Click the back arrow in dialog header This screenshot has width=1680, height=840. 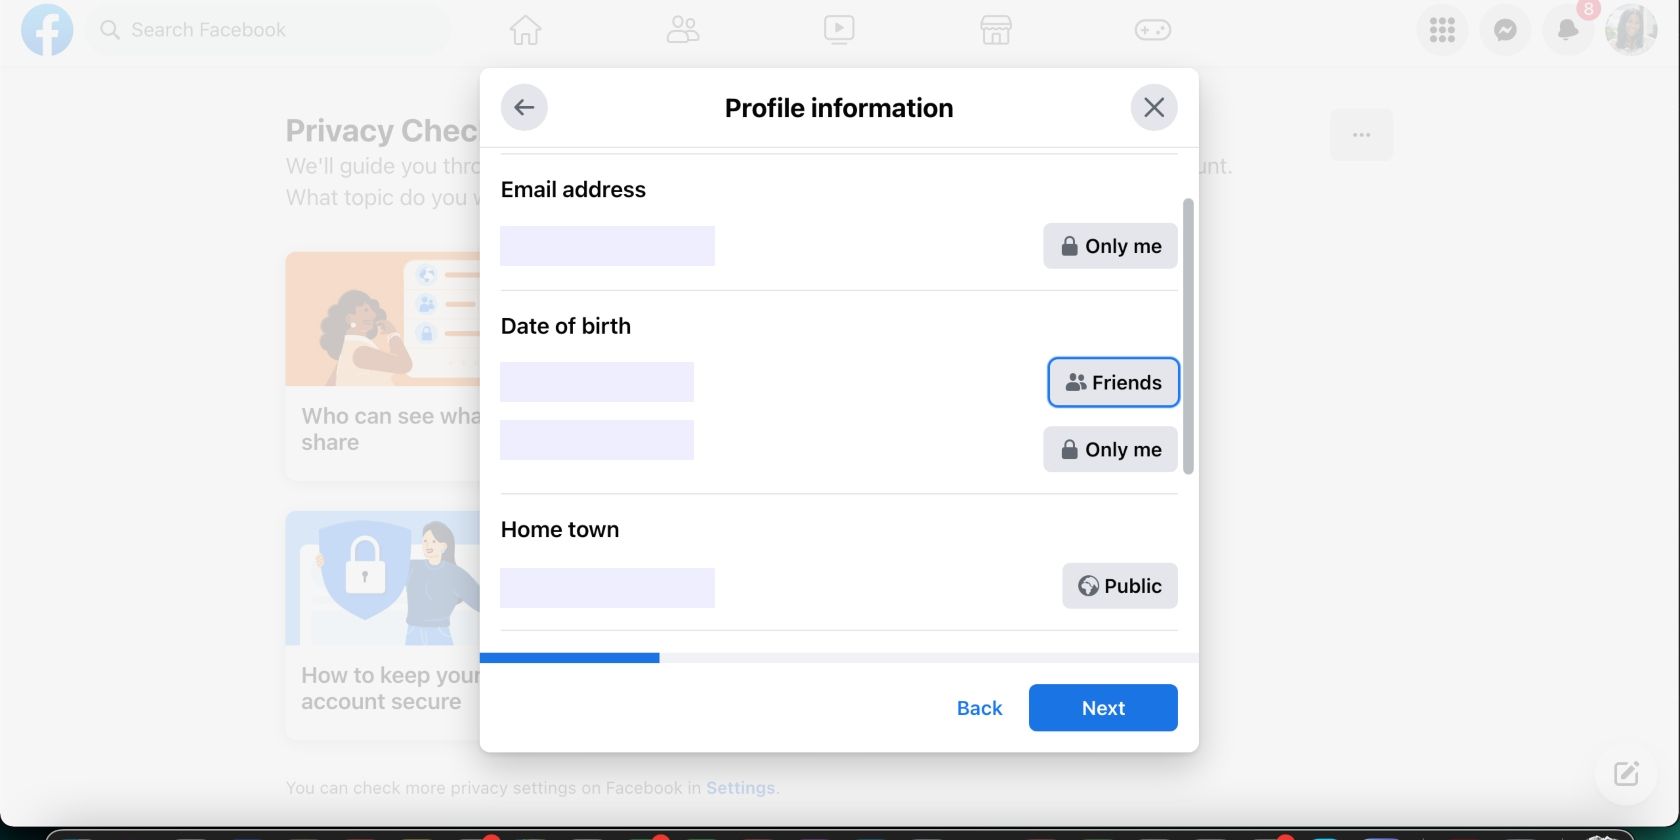(x=524, y=108)
